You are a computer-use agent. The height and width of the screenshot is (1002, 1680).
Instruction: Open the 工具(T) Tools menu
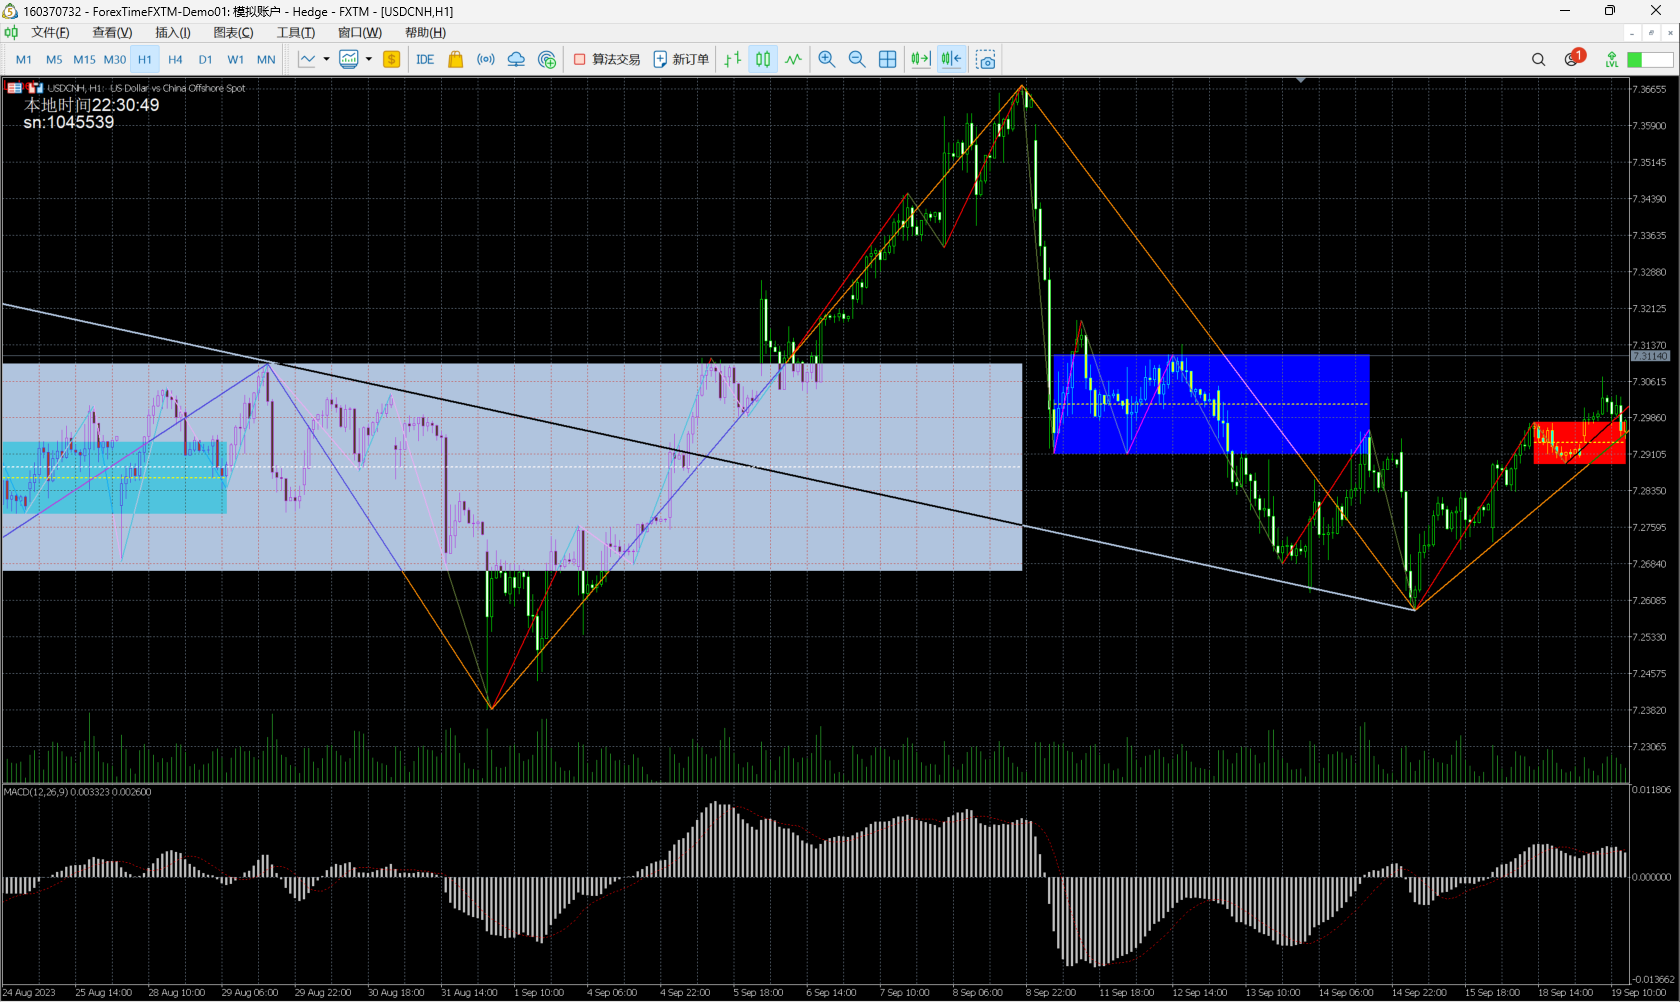pos(296,33)
